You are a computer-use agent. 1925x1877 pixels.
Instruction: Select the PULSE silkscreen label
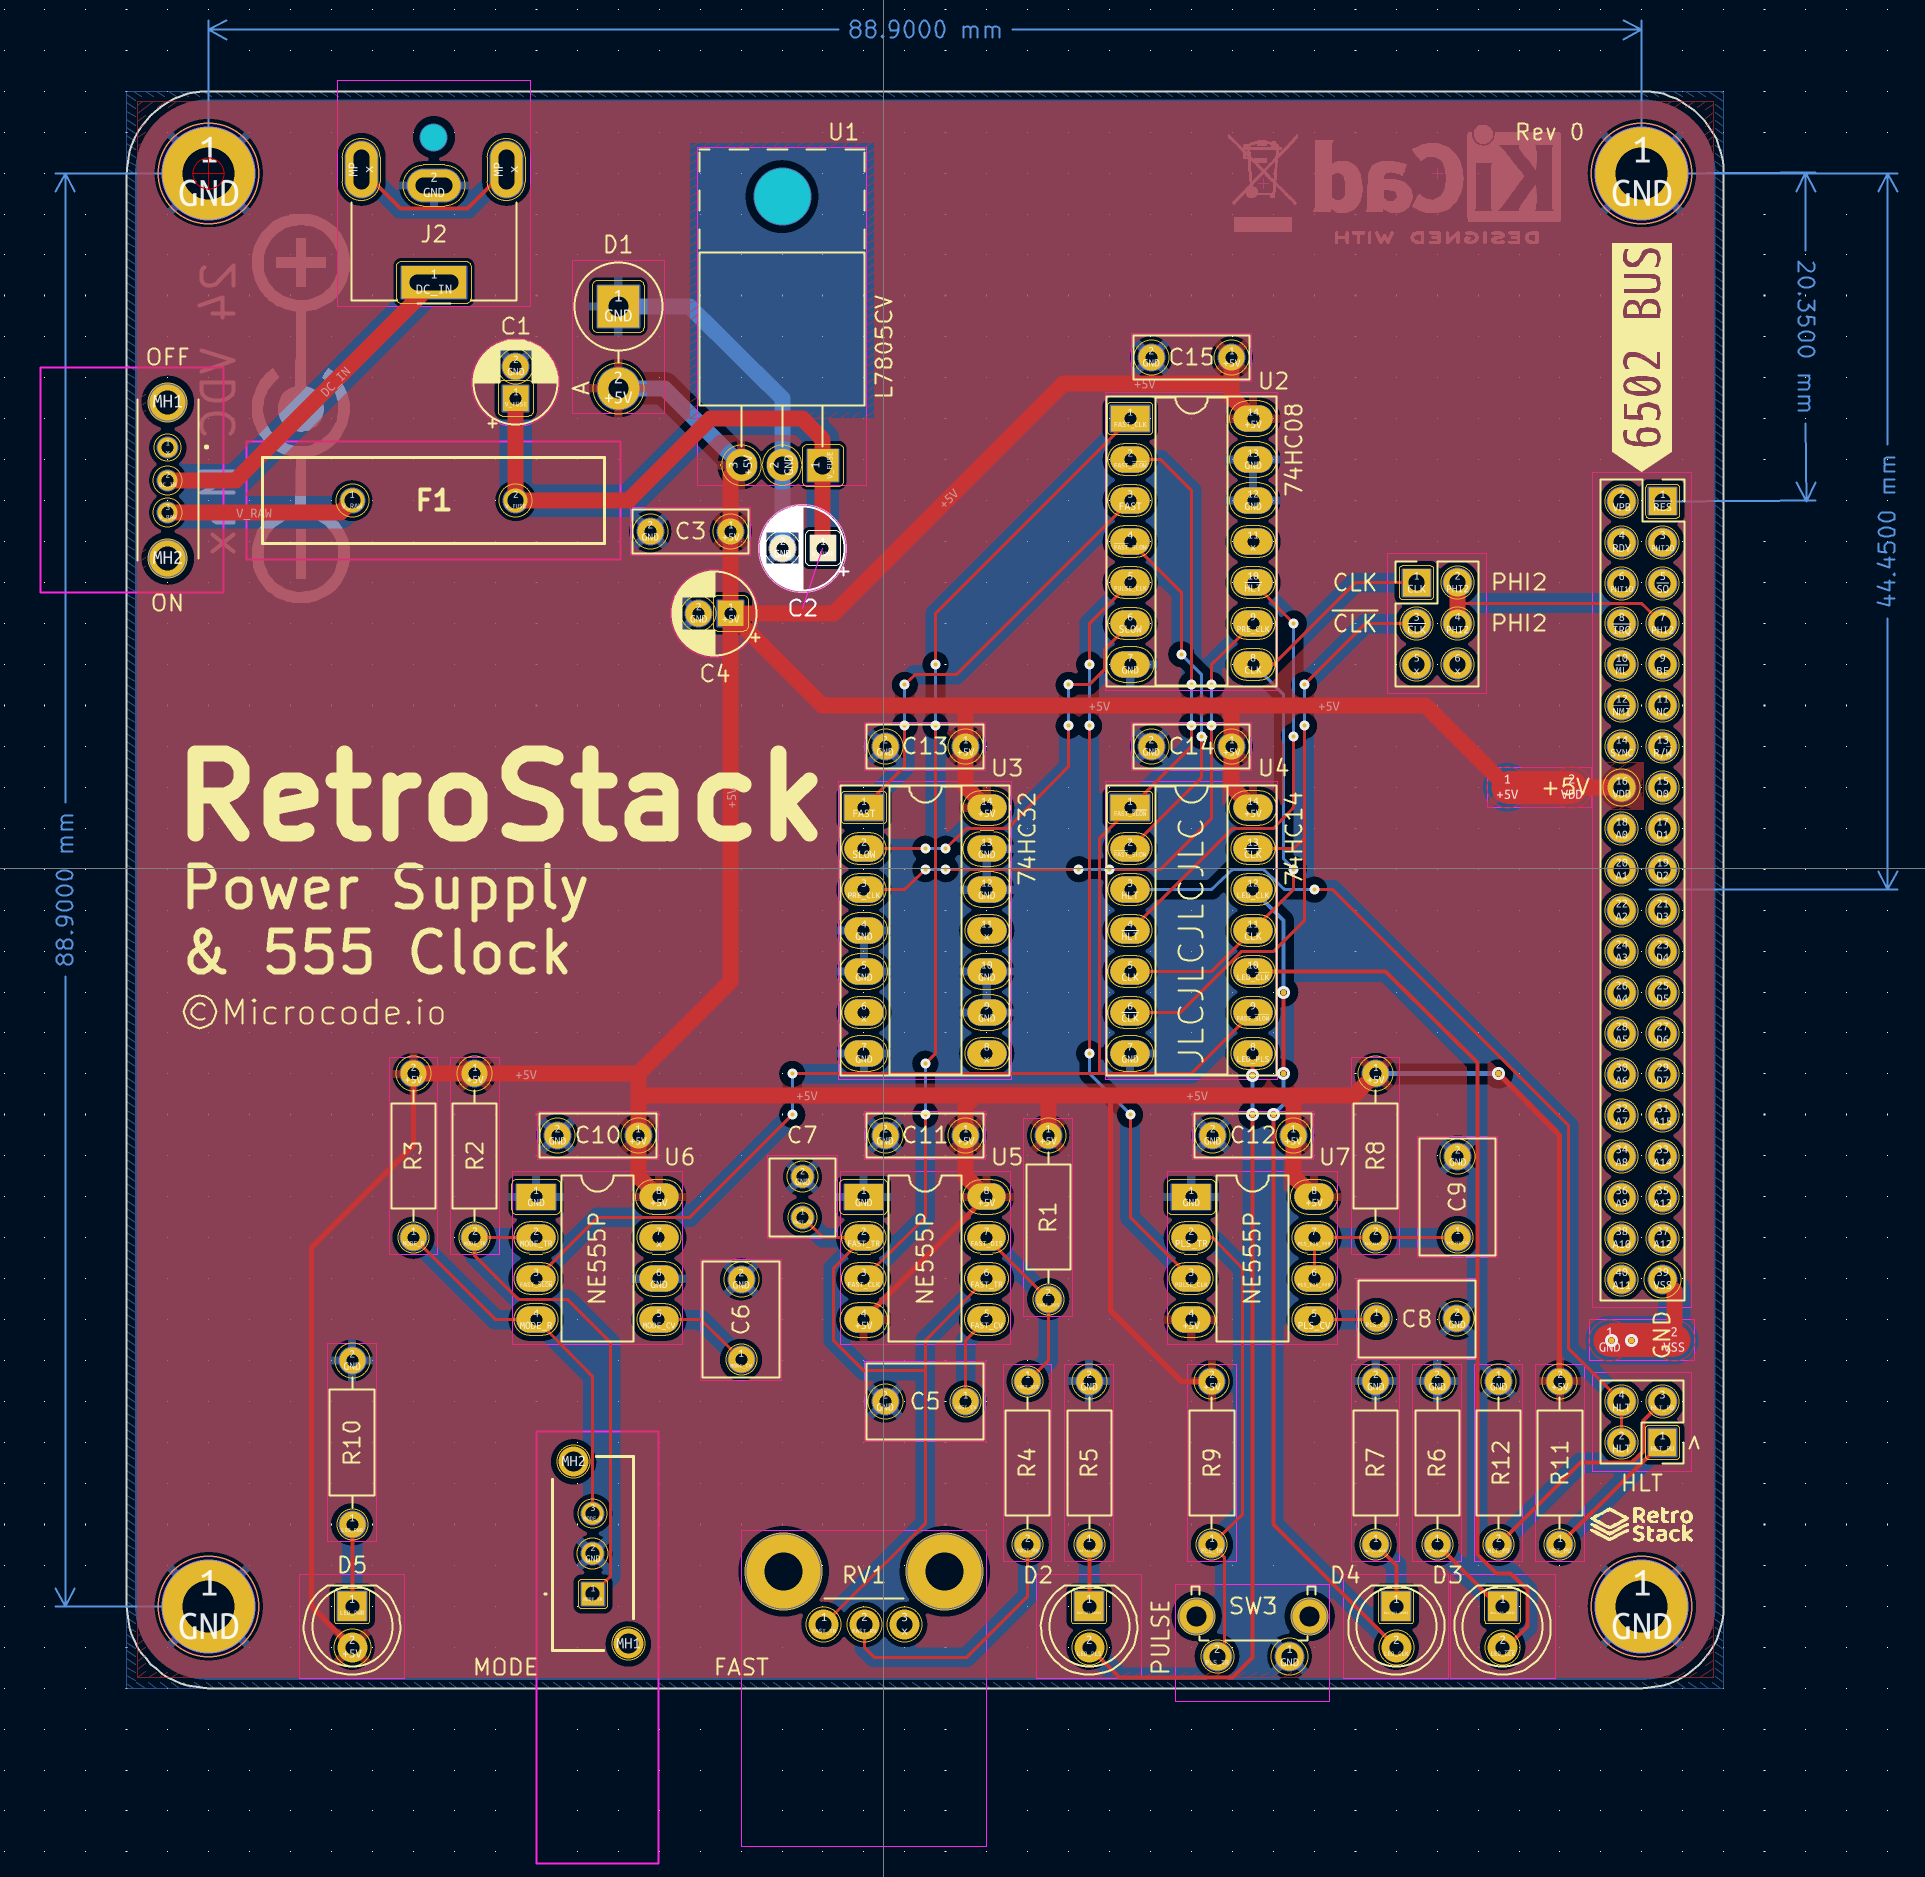(x=1159, y=1637)
